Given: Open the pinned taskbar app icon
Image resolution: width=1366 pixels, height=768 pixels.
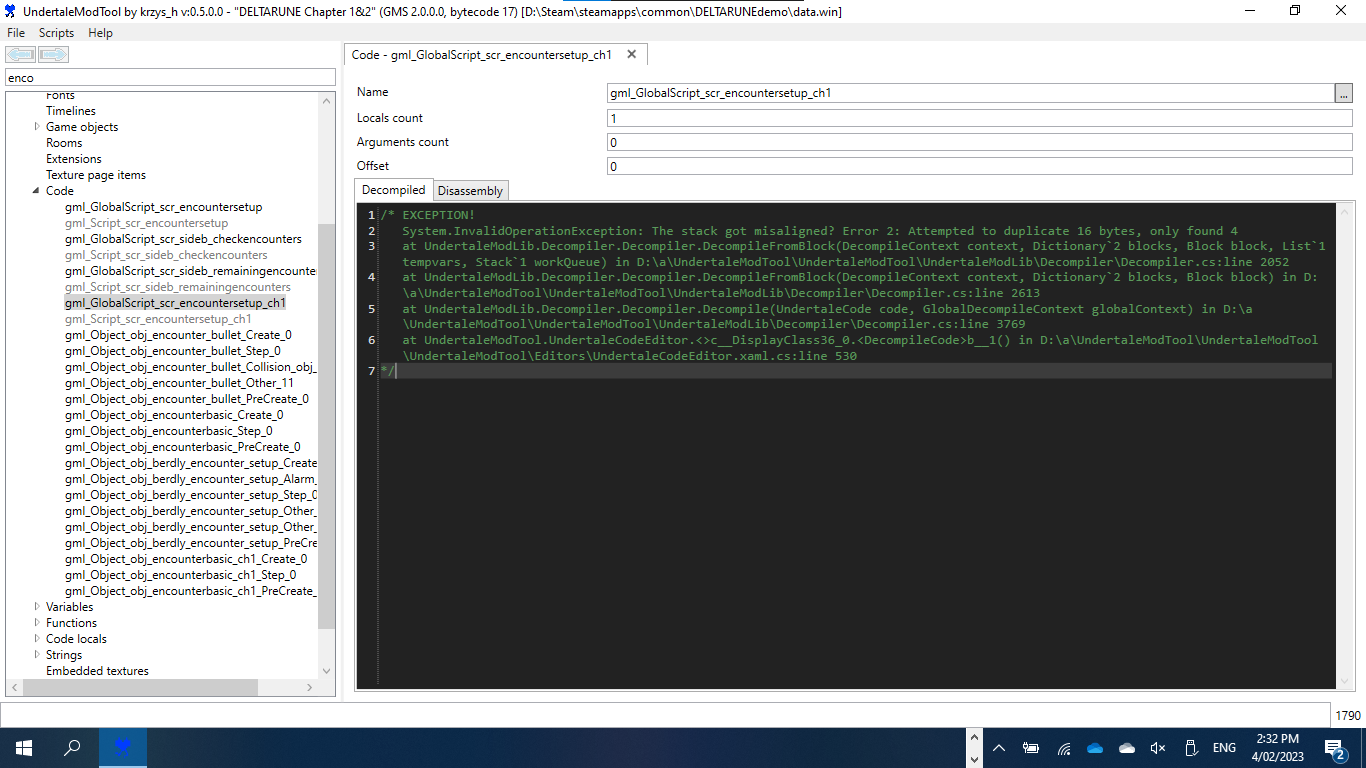Looking at the screenshot, I should coord(122,747).
